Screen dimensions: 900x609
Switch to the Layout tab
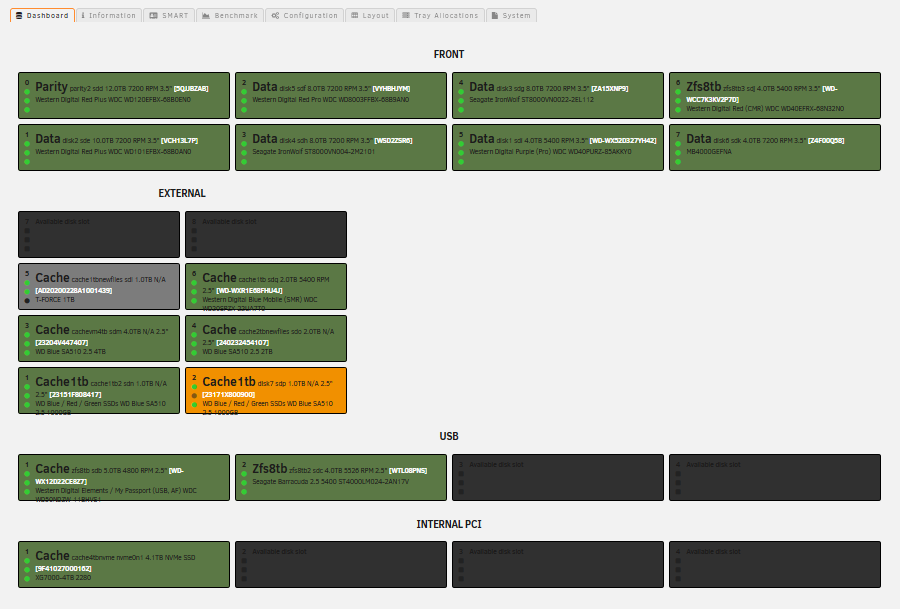coord(370,15)
